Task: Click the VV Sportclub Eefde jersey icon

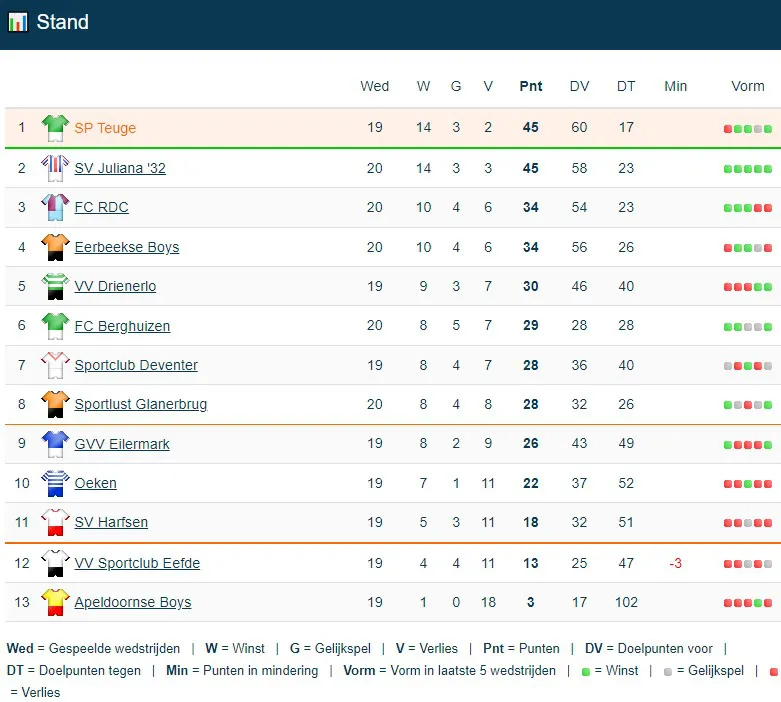Action: click(55, 563)
